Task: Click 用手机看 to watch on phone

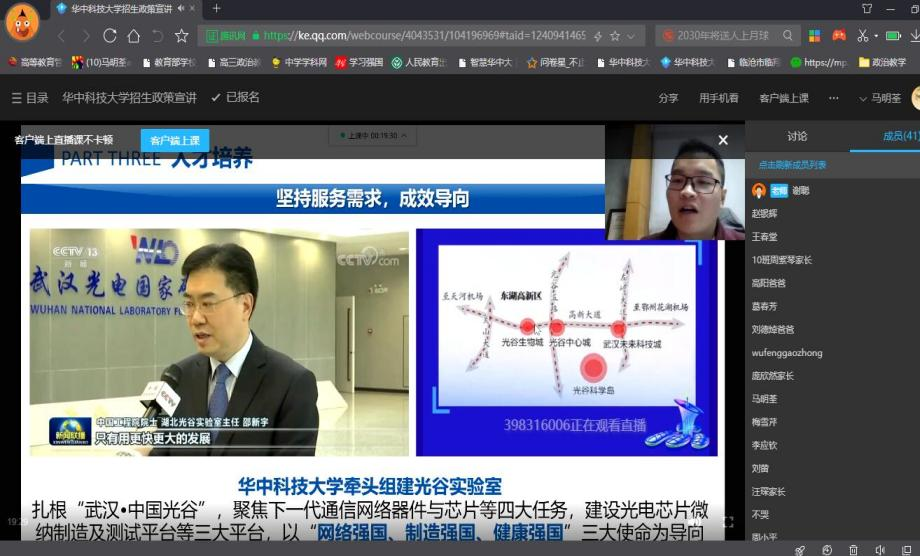Action: click(x=718, y=98)
